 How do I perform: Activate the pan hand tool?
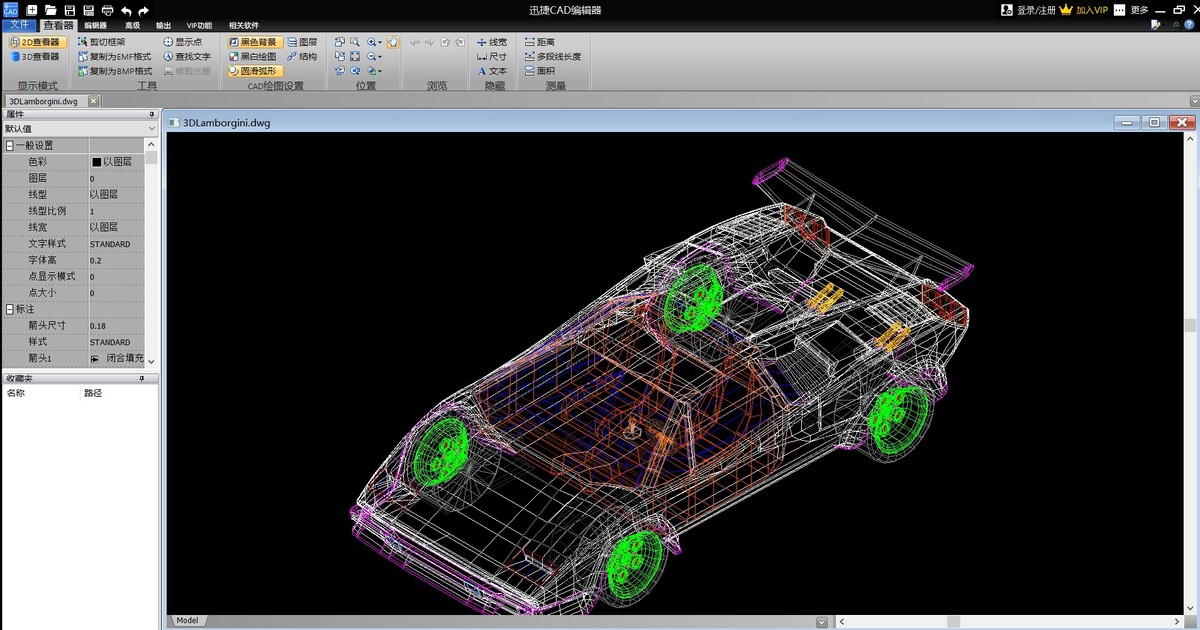(392, 43)
